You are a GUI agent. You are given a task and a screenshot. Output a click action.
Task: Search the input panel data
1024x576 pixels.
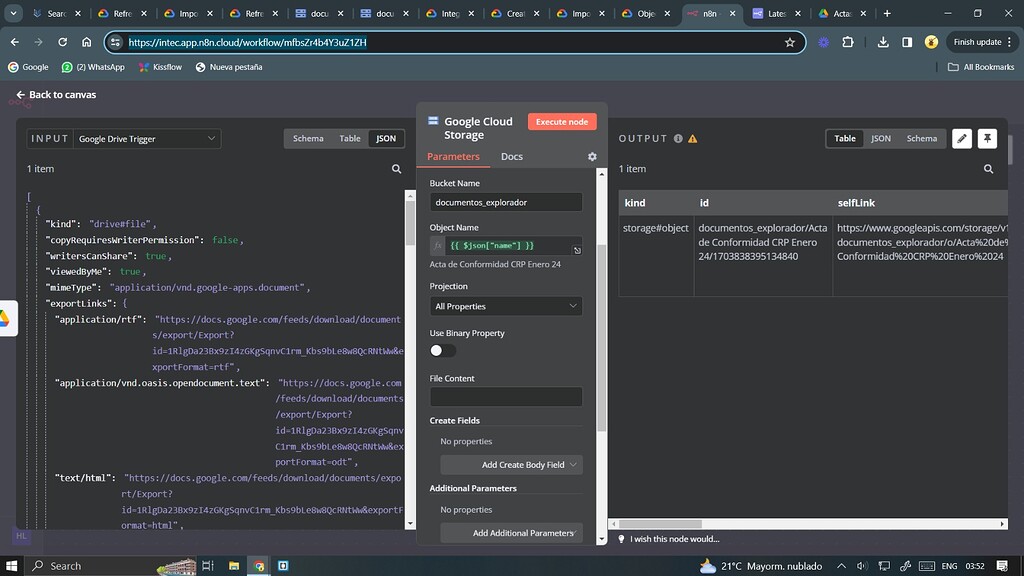[x=396, y=168]
